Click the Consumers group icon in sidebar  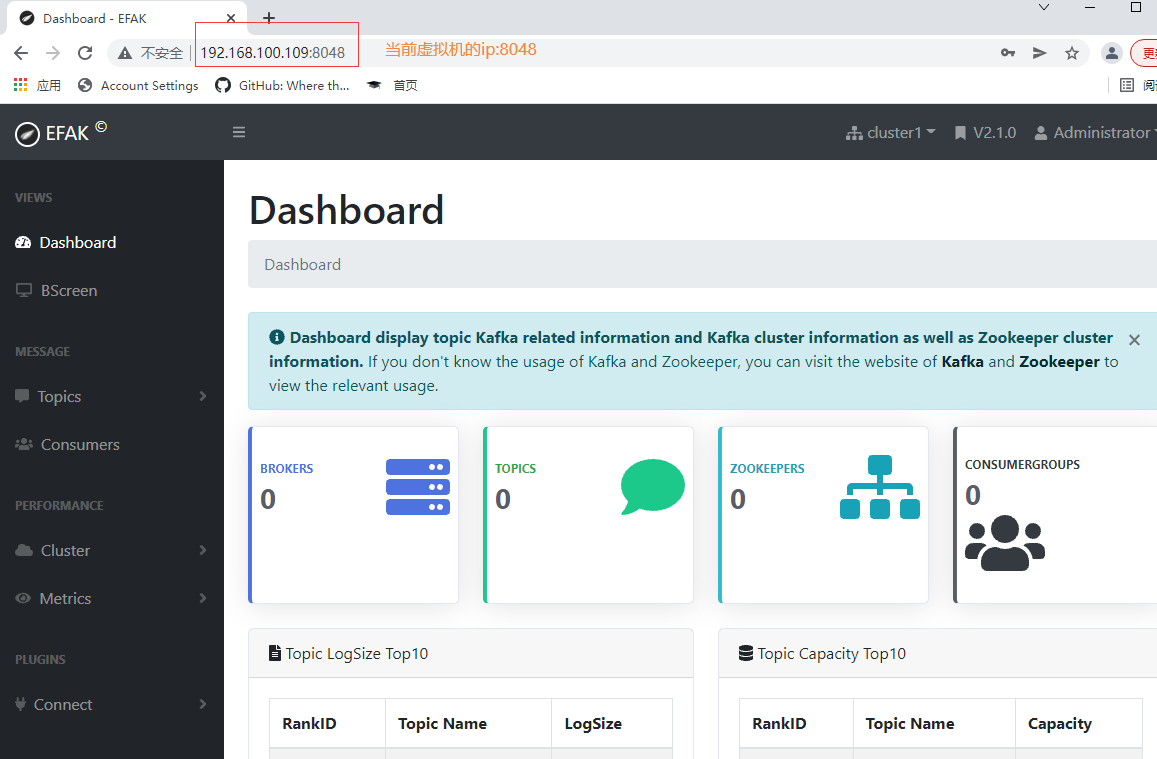pyautogui.click(x=24, y=444)
